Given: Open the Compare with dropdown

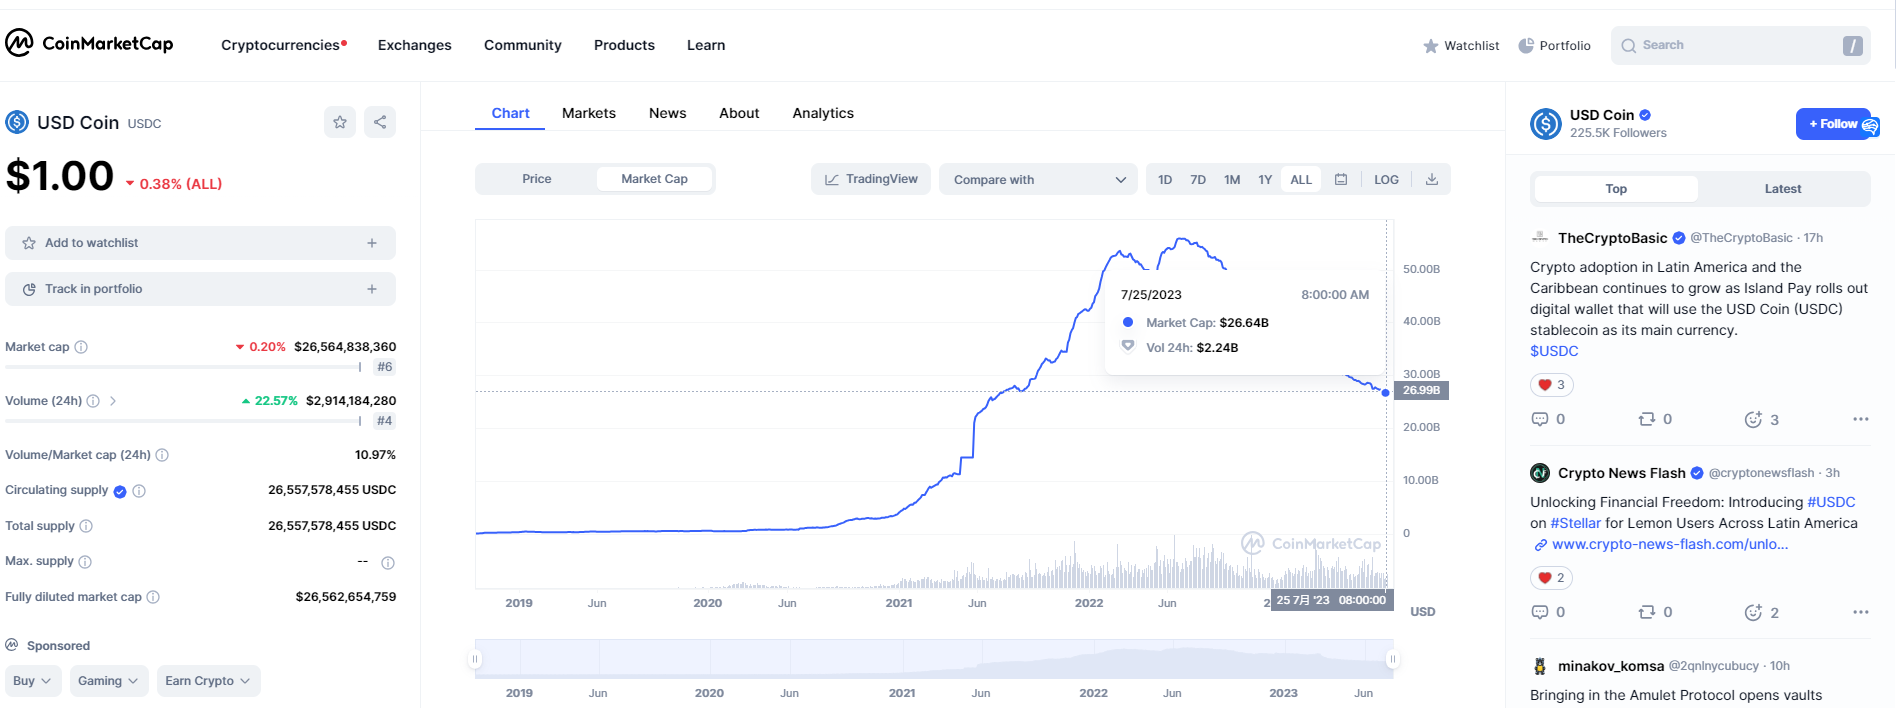Looking at the screenshot, I should 1037,179.
